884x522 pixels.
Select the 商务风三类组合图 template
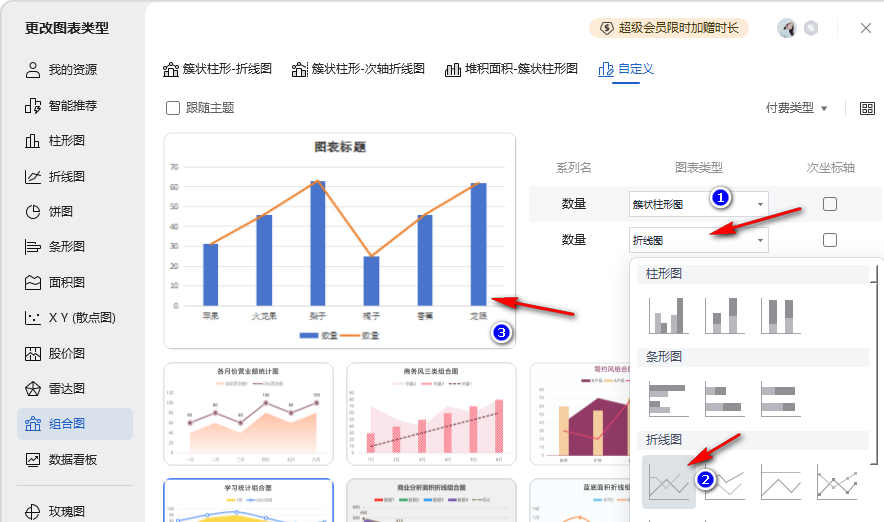(x=431, y=414)
